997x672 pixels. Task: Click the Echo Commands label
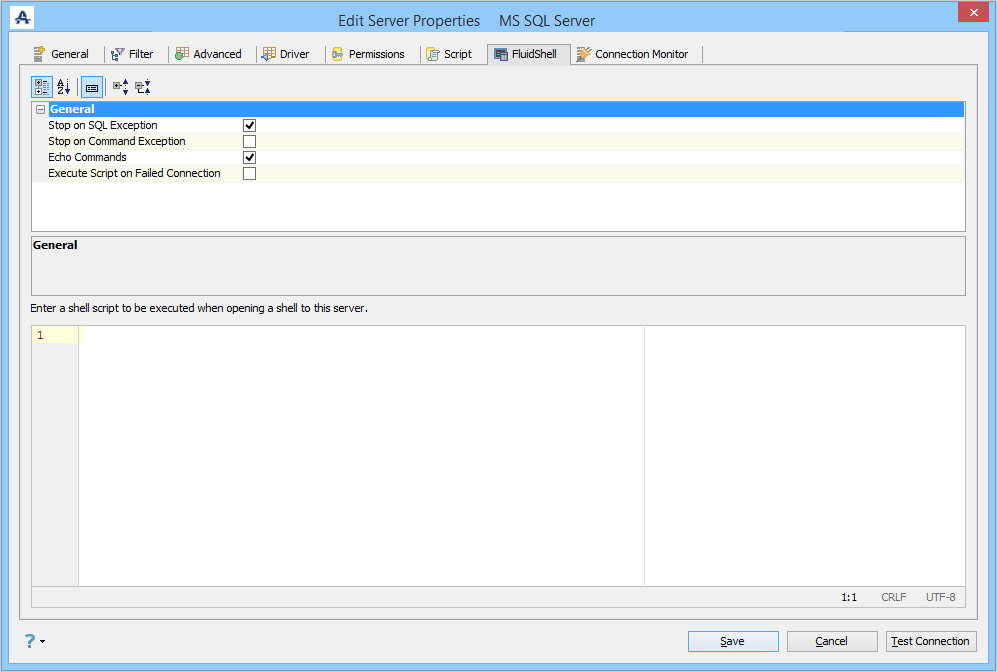click(88, 157)
